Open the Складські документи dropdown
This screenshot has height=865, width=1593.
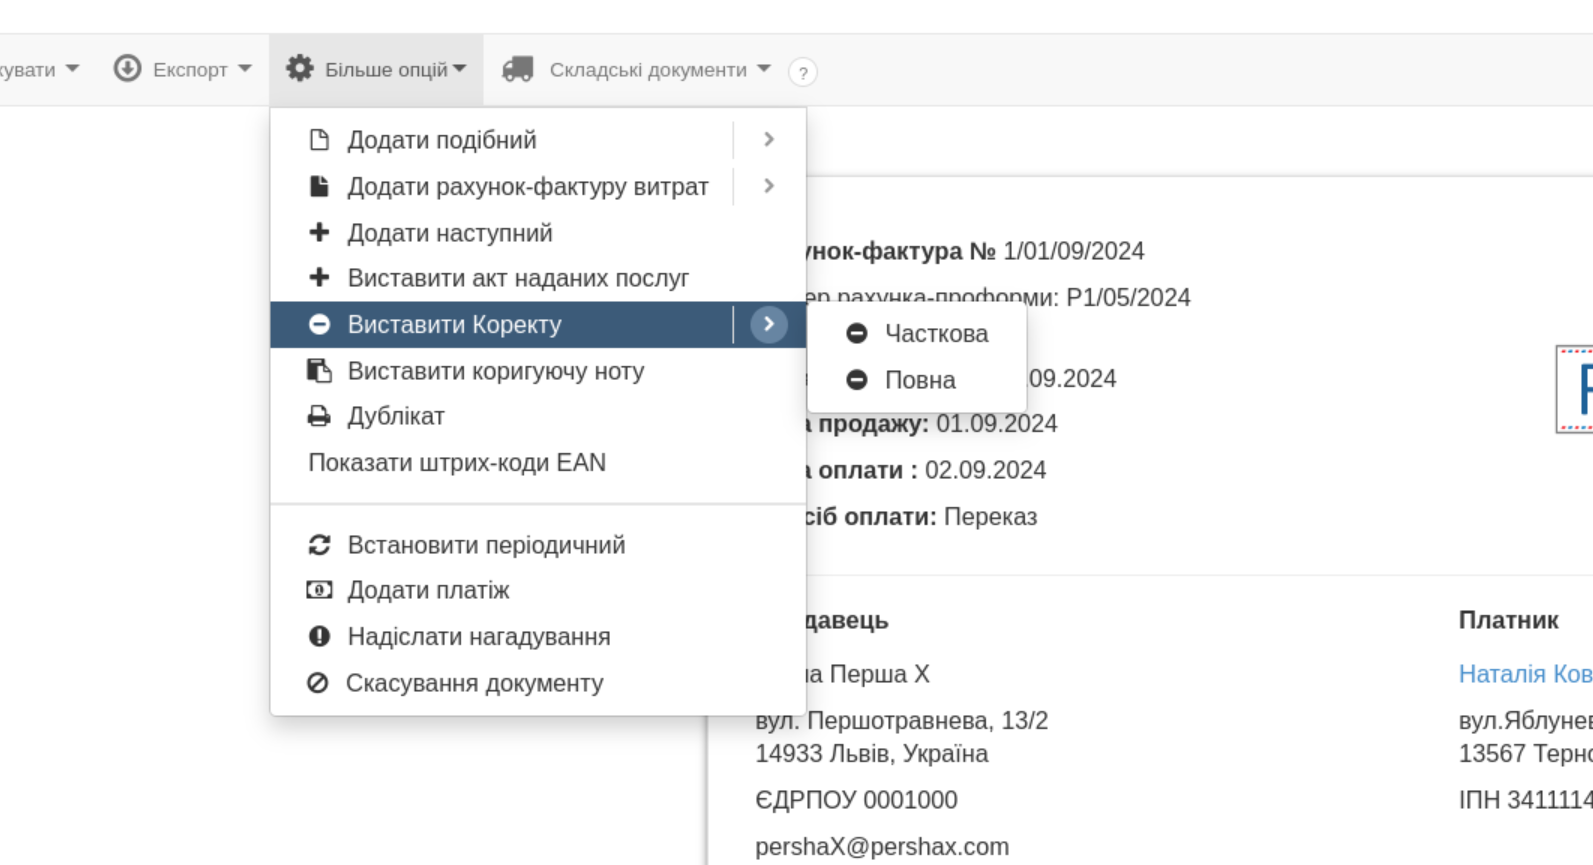pos(648,70)
